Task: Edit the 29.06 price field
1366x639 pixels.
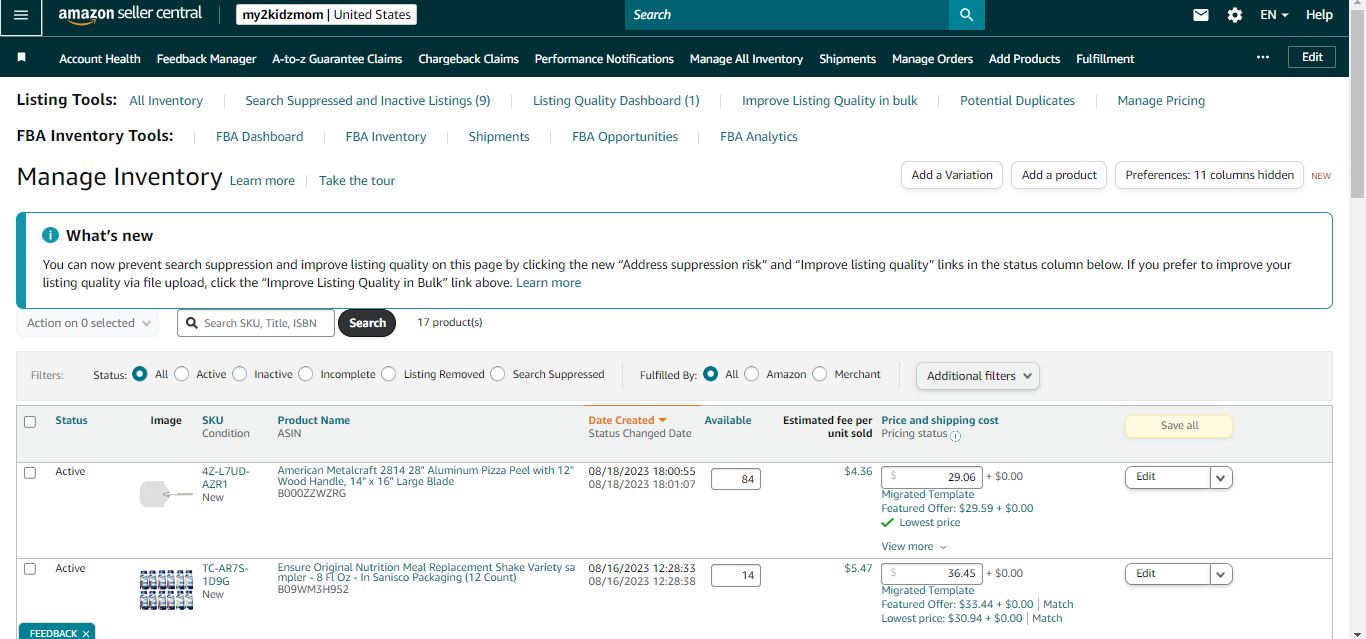Action: point(932,477)
